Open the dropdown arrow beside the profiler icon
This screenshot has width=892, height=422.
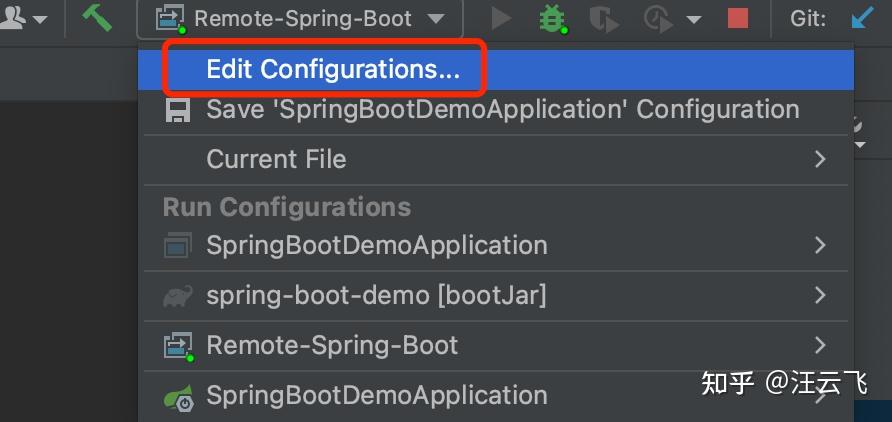point(693,20)
